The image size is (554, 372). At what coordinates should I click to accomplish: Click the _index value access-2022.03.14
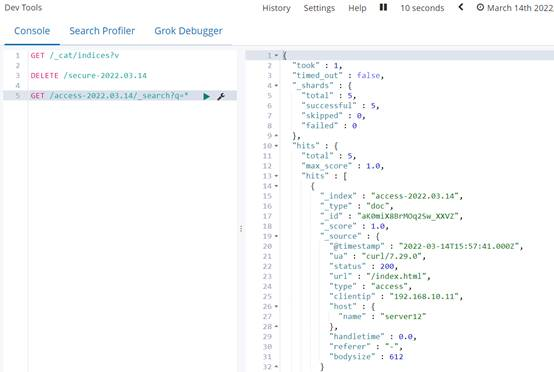click(x=415, y=196)
